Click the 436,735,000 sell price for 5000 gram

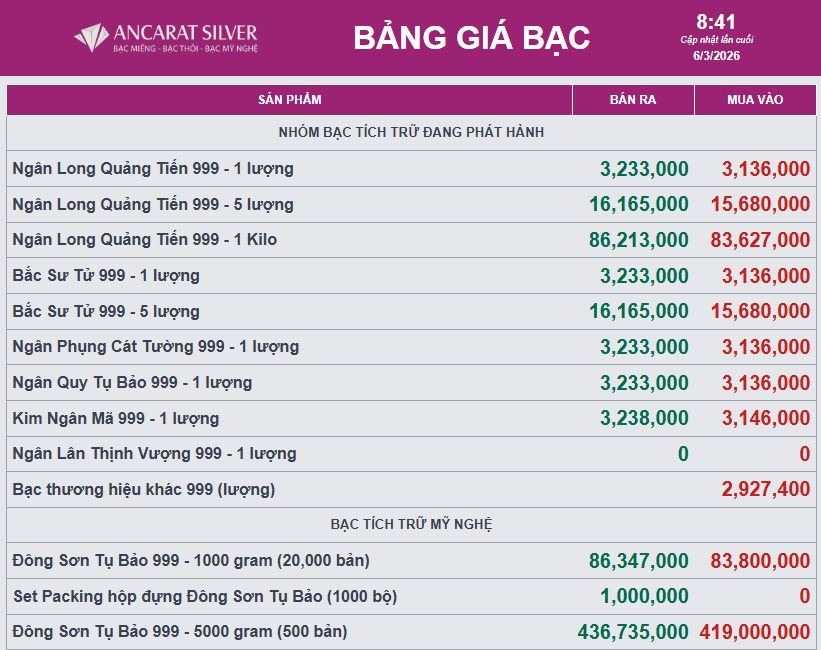(633, 632)
